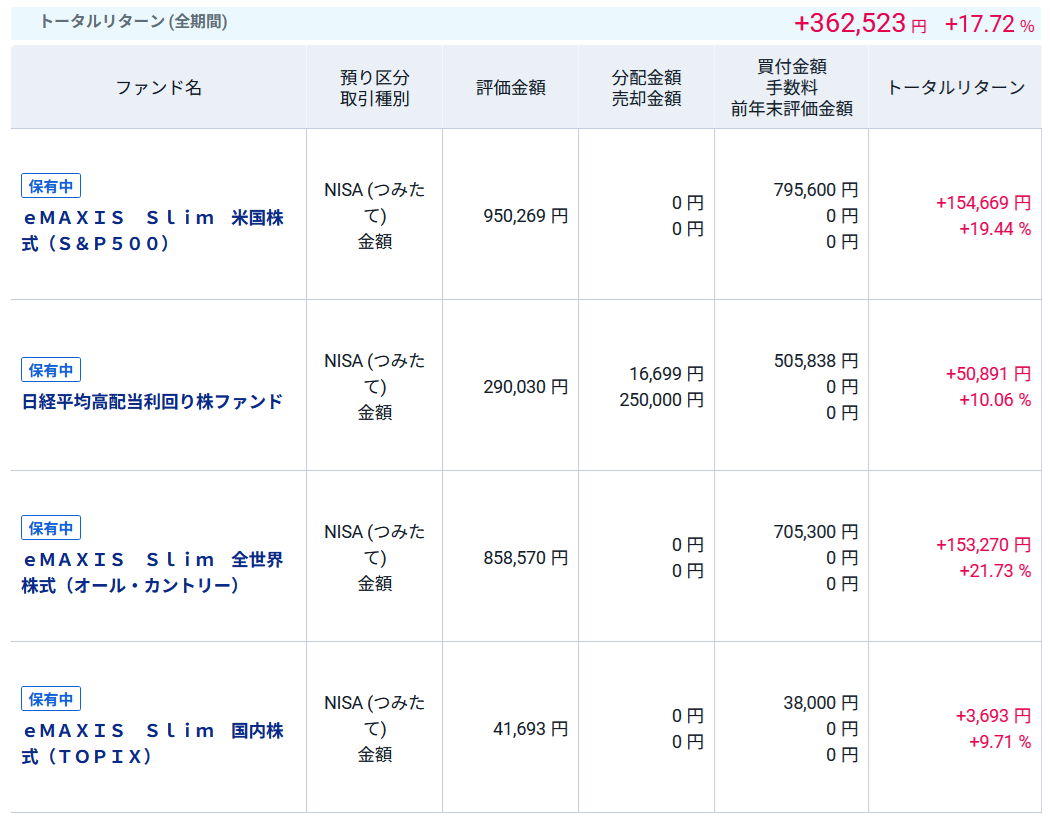Open eMAXIS Slim 米国株式(S&P500) fund link
1050x827 pixels.
point(153,230)
